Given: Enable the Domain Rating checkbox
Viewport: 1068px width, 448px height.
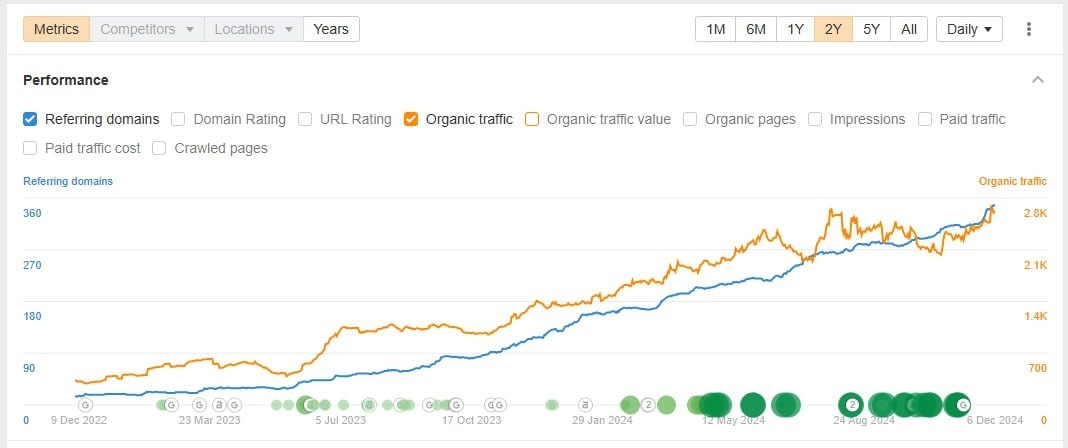Looking at the screenshot, I should pyautogui.click(x=178, y=119).
